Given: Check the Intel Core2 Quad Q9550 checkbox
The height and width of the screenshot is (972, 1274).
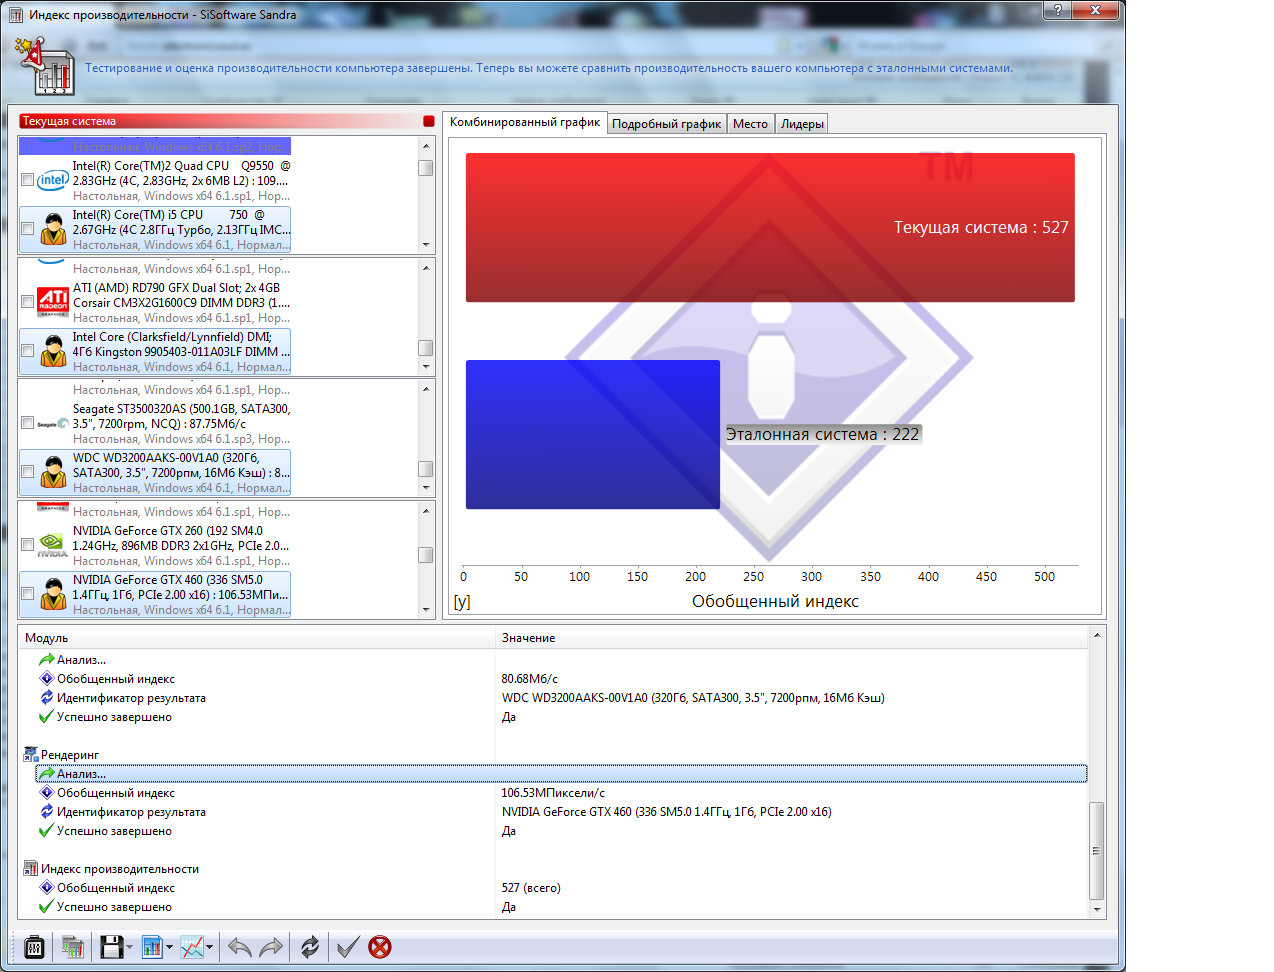Looking at the screenshot, I should [27, 180].
